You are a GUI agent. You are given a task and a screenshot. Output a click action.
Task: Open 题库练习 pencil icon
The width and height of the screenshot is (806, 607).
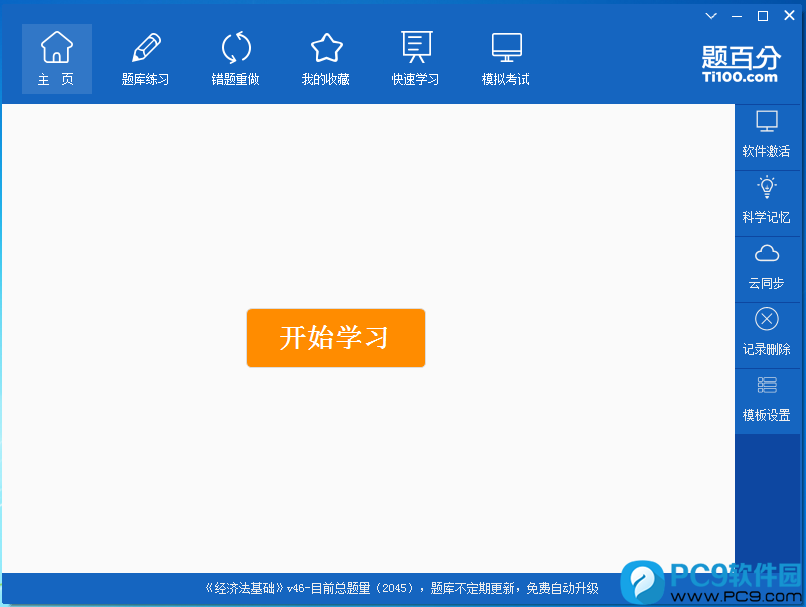(x=146, y=48)
